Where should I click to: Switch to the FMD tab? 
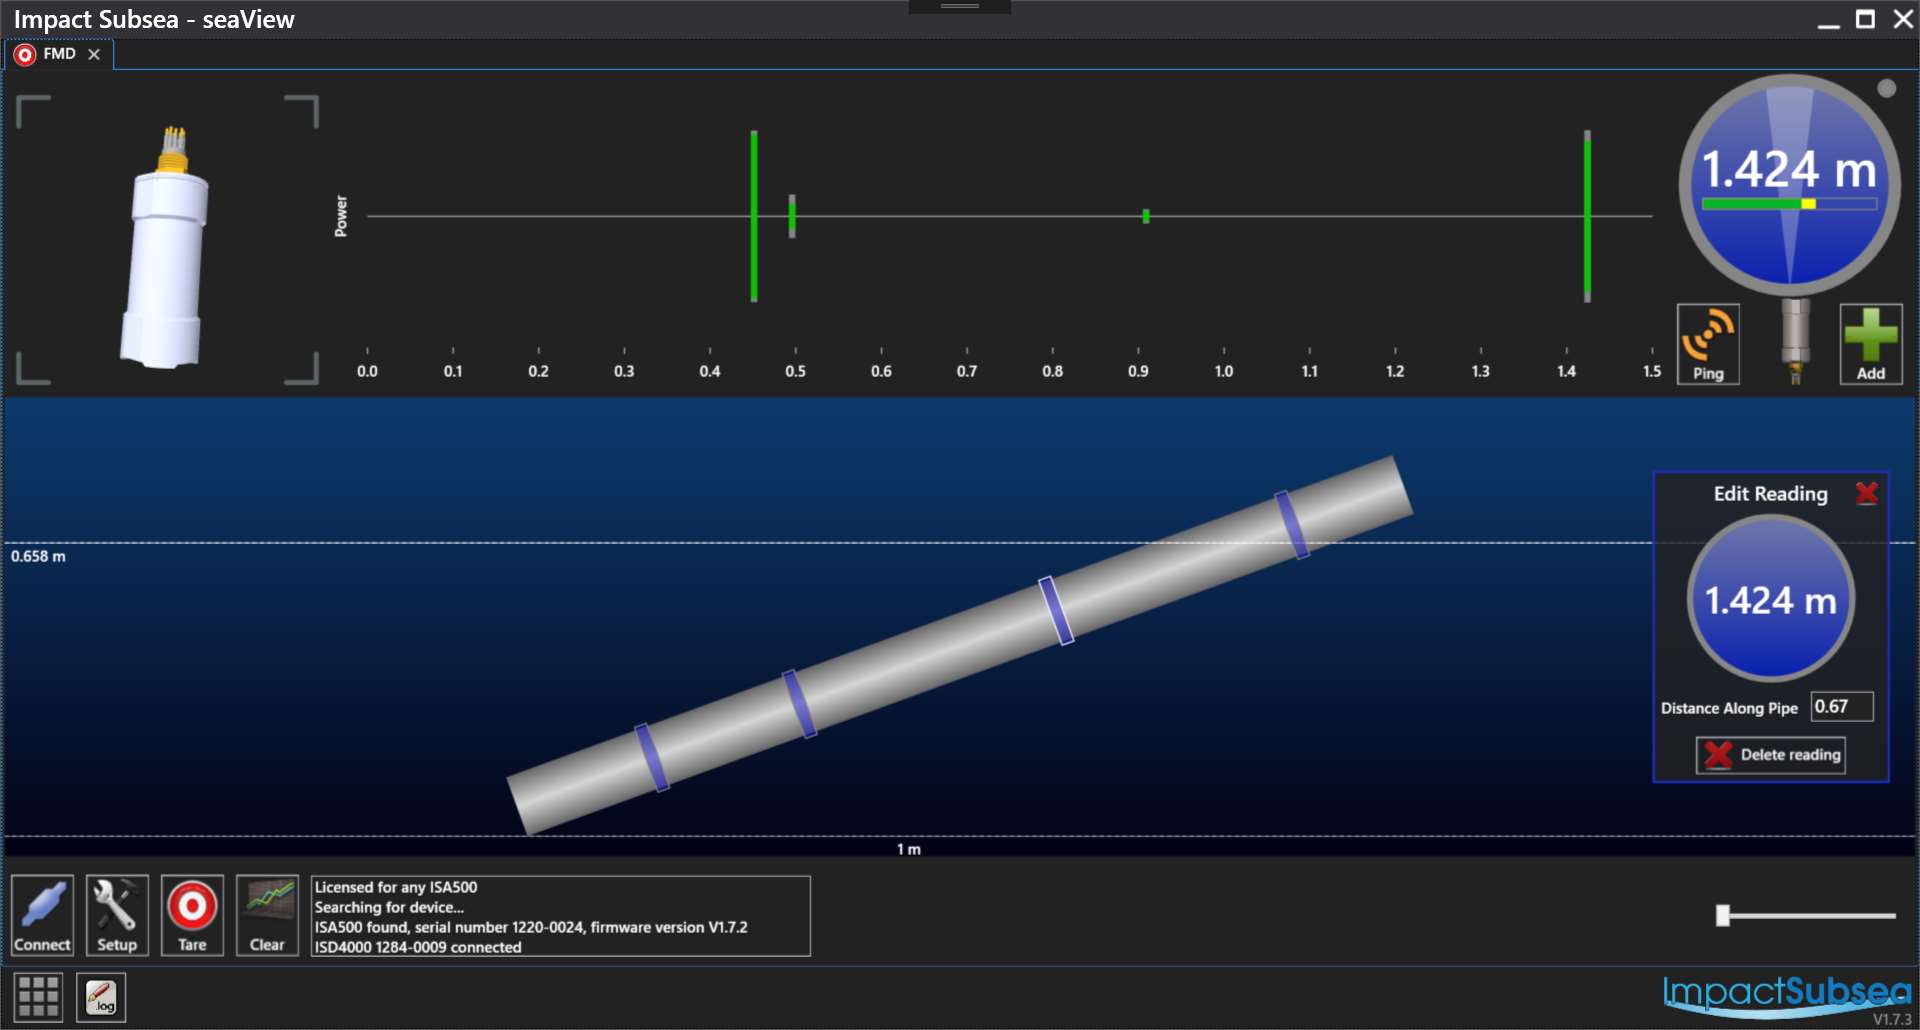coord(59,54)
